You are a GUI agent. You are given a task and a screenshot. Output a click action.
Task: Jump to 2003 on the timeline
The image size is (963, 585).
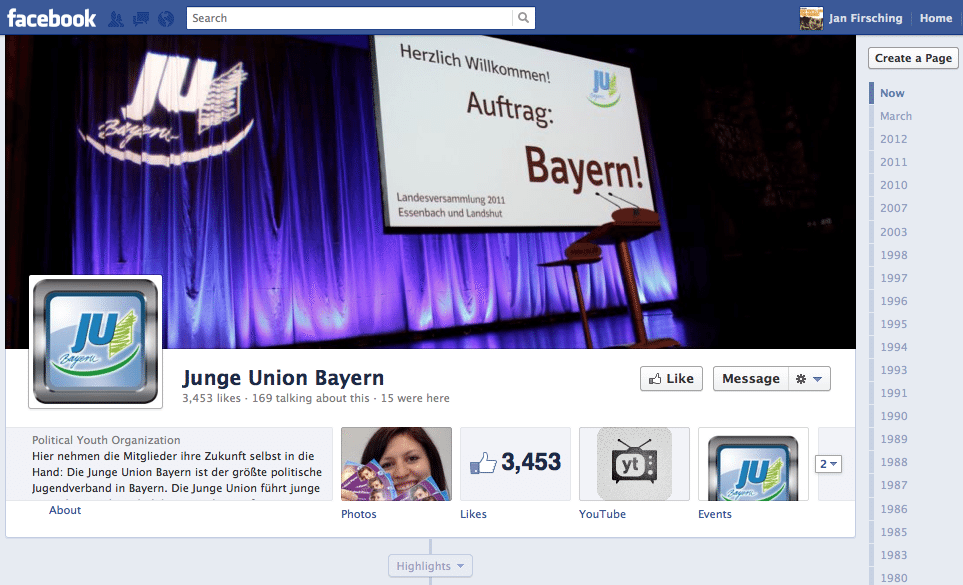click(x=894, y=232)
